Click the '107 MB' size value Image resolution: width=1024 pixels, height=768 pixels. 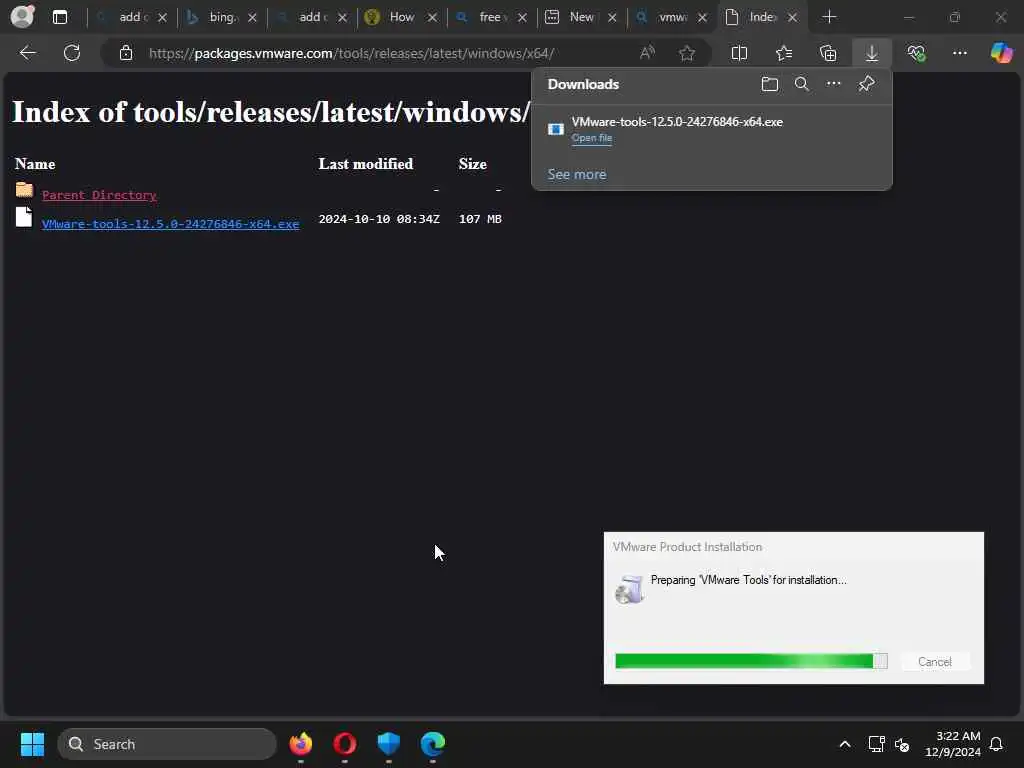pos(480,219)
